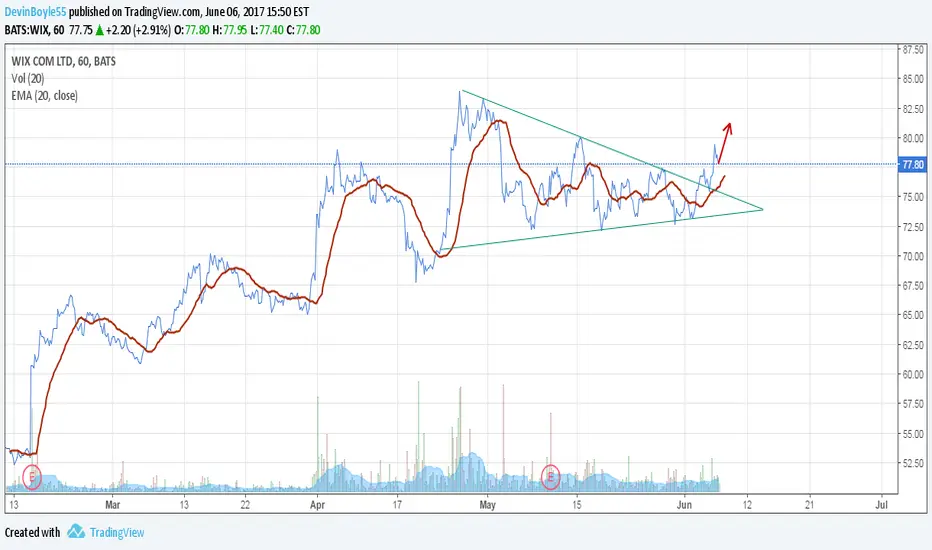This screenshot has width=932, height=550.
Task: Click the 52.50 price axis label
Action: [x=913, y=463]
